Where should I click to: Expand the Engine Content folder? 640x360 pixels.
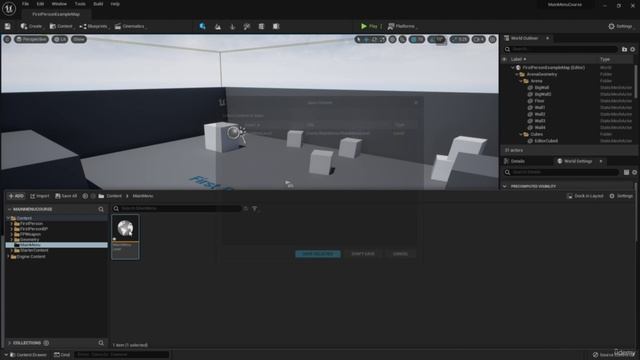(x=8, y=257)
